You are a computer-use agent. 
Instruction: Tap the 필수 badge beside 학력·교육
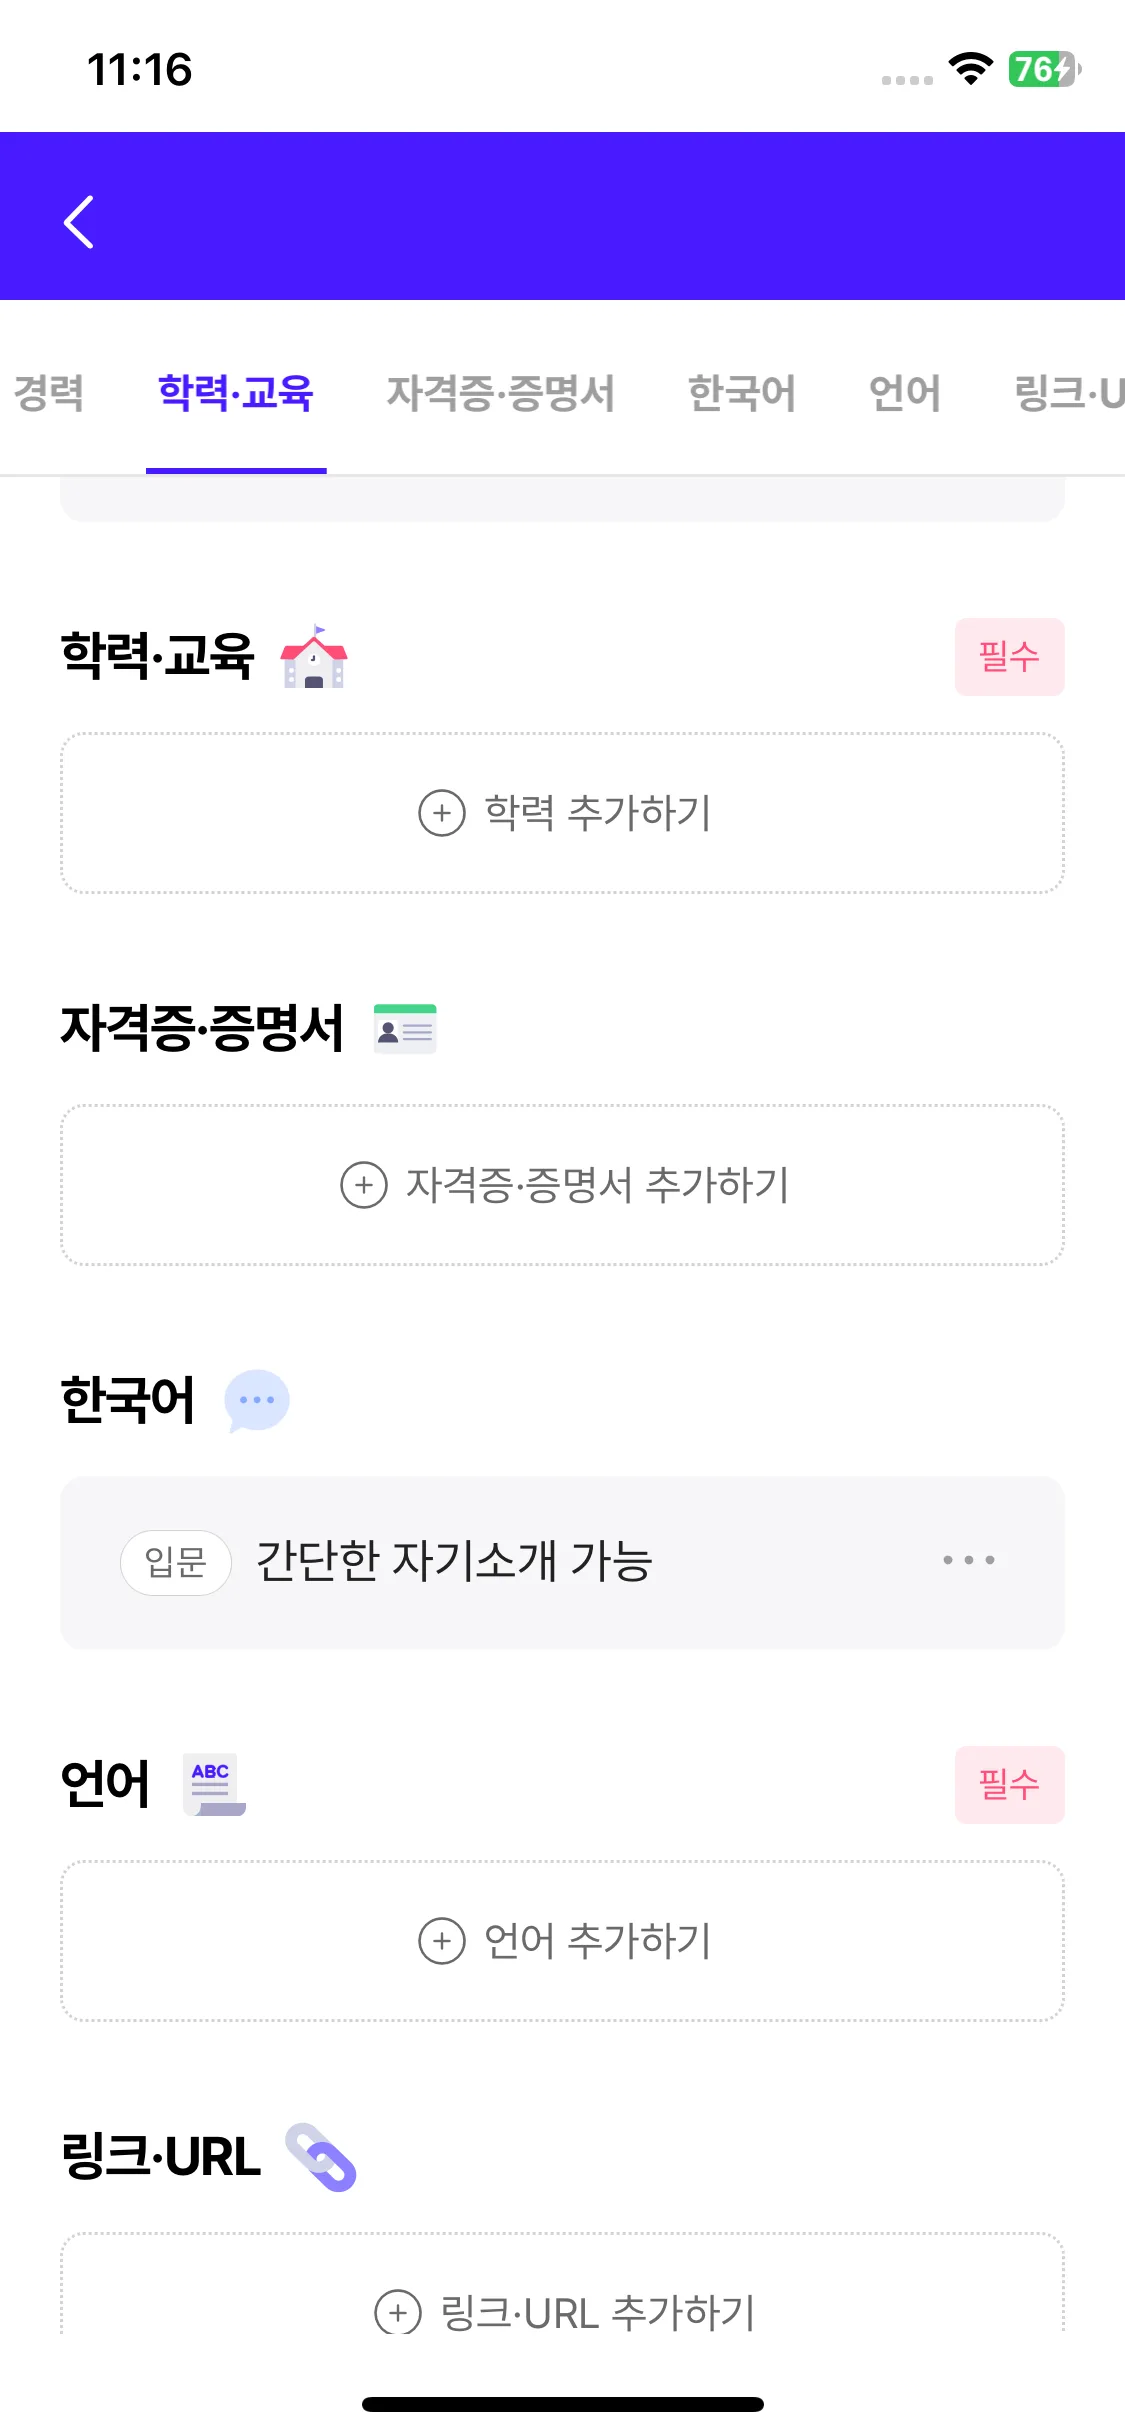click(1009, 657)
